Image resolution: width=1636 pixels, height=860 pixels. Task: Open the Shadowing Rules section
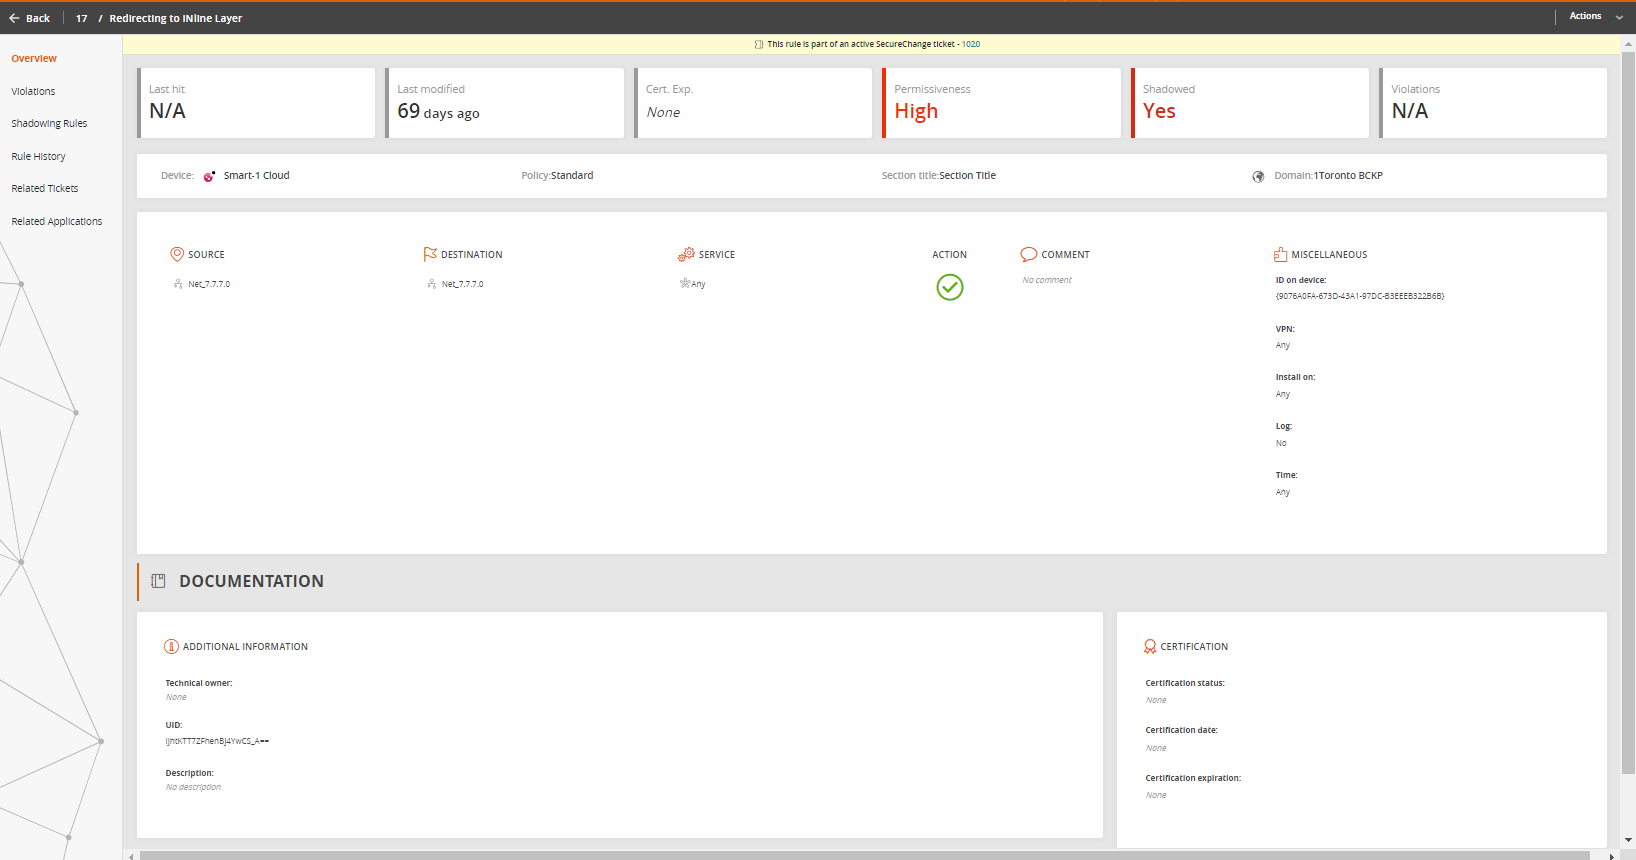(x=49, y=124)
